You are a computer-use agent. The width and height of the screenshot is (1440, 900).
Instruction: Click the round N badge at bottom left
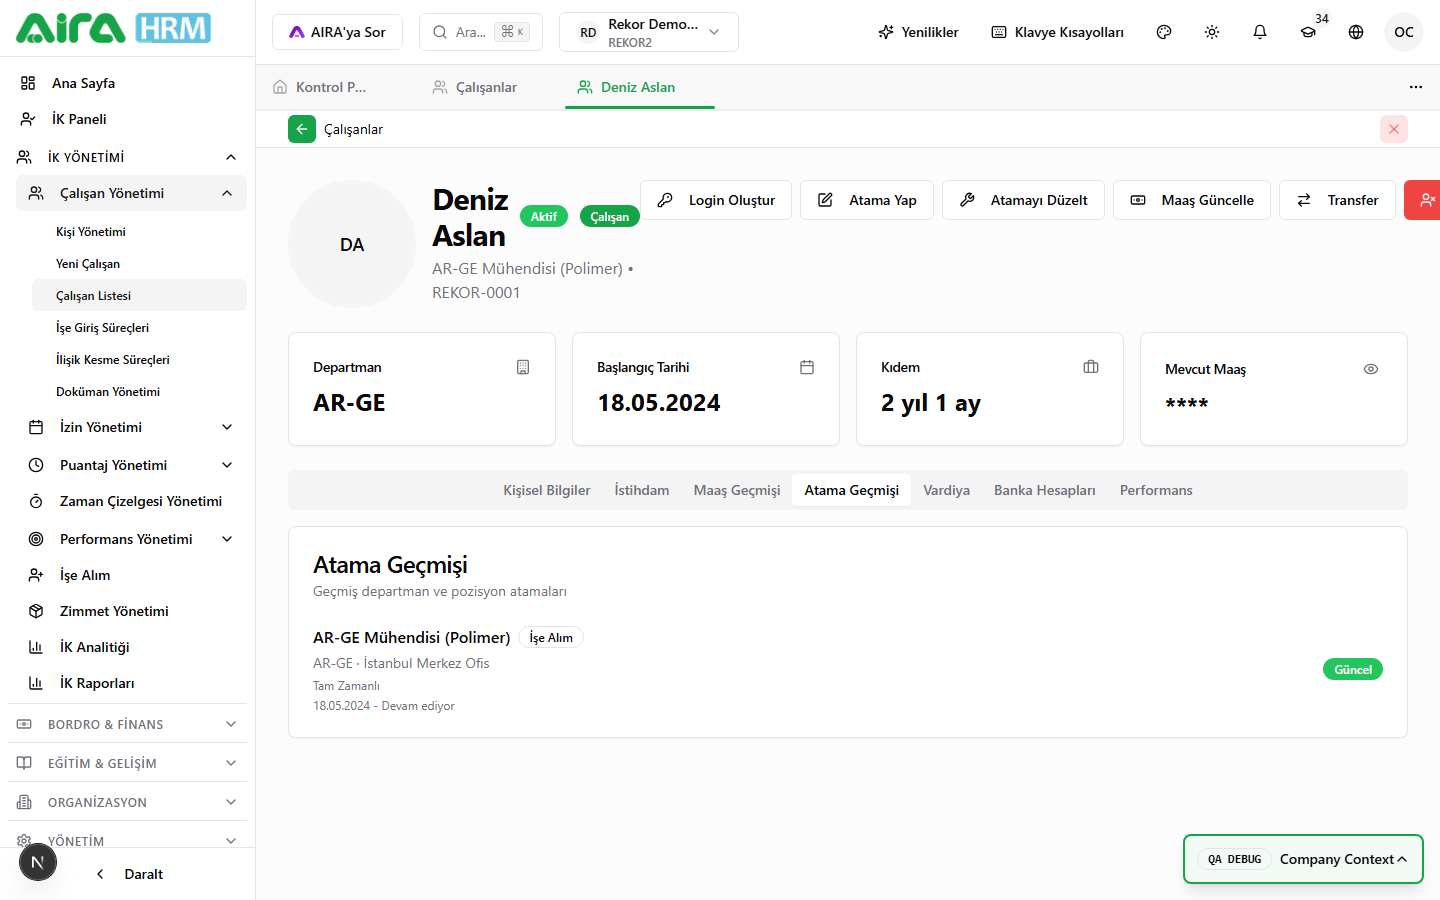pyautogui.click(x=38, y=862)
